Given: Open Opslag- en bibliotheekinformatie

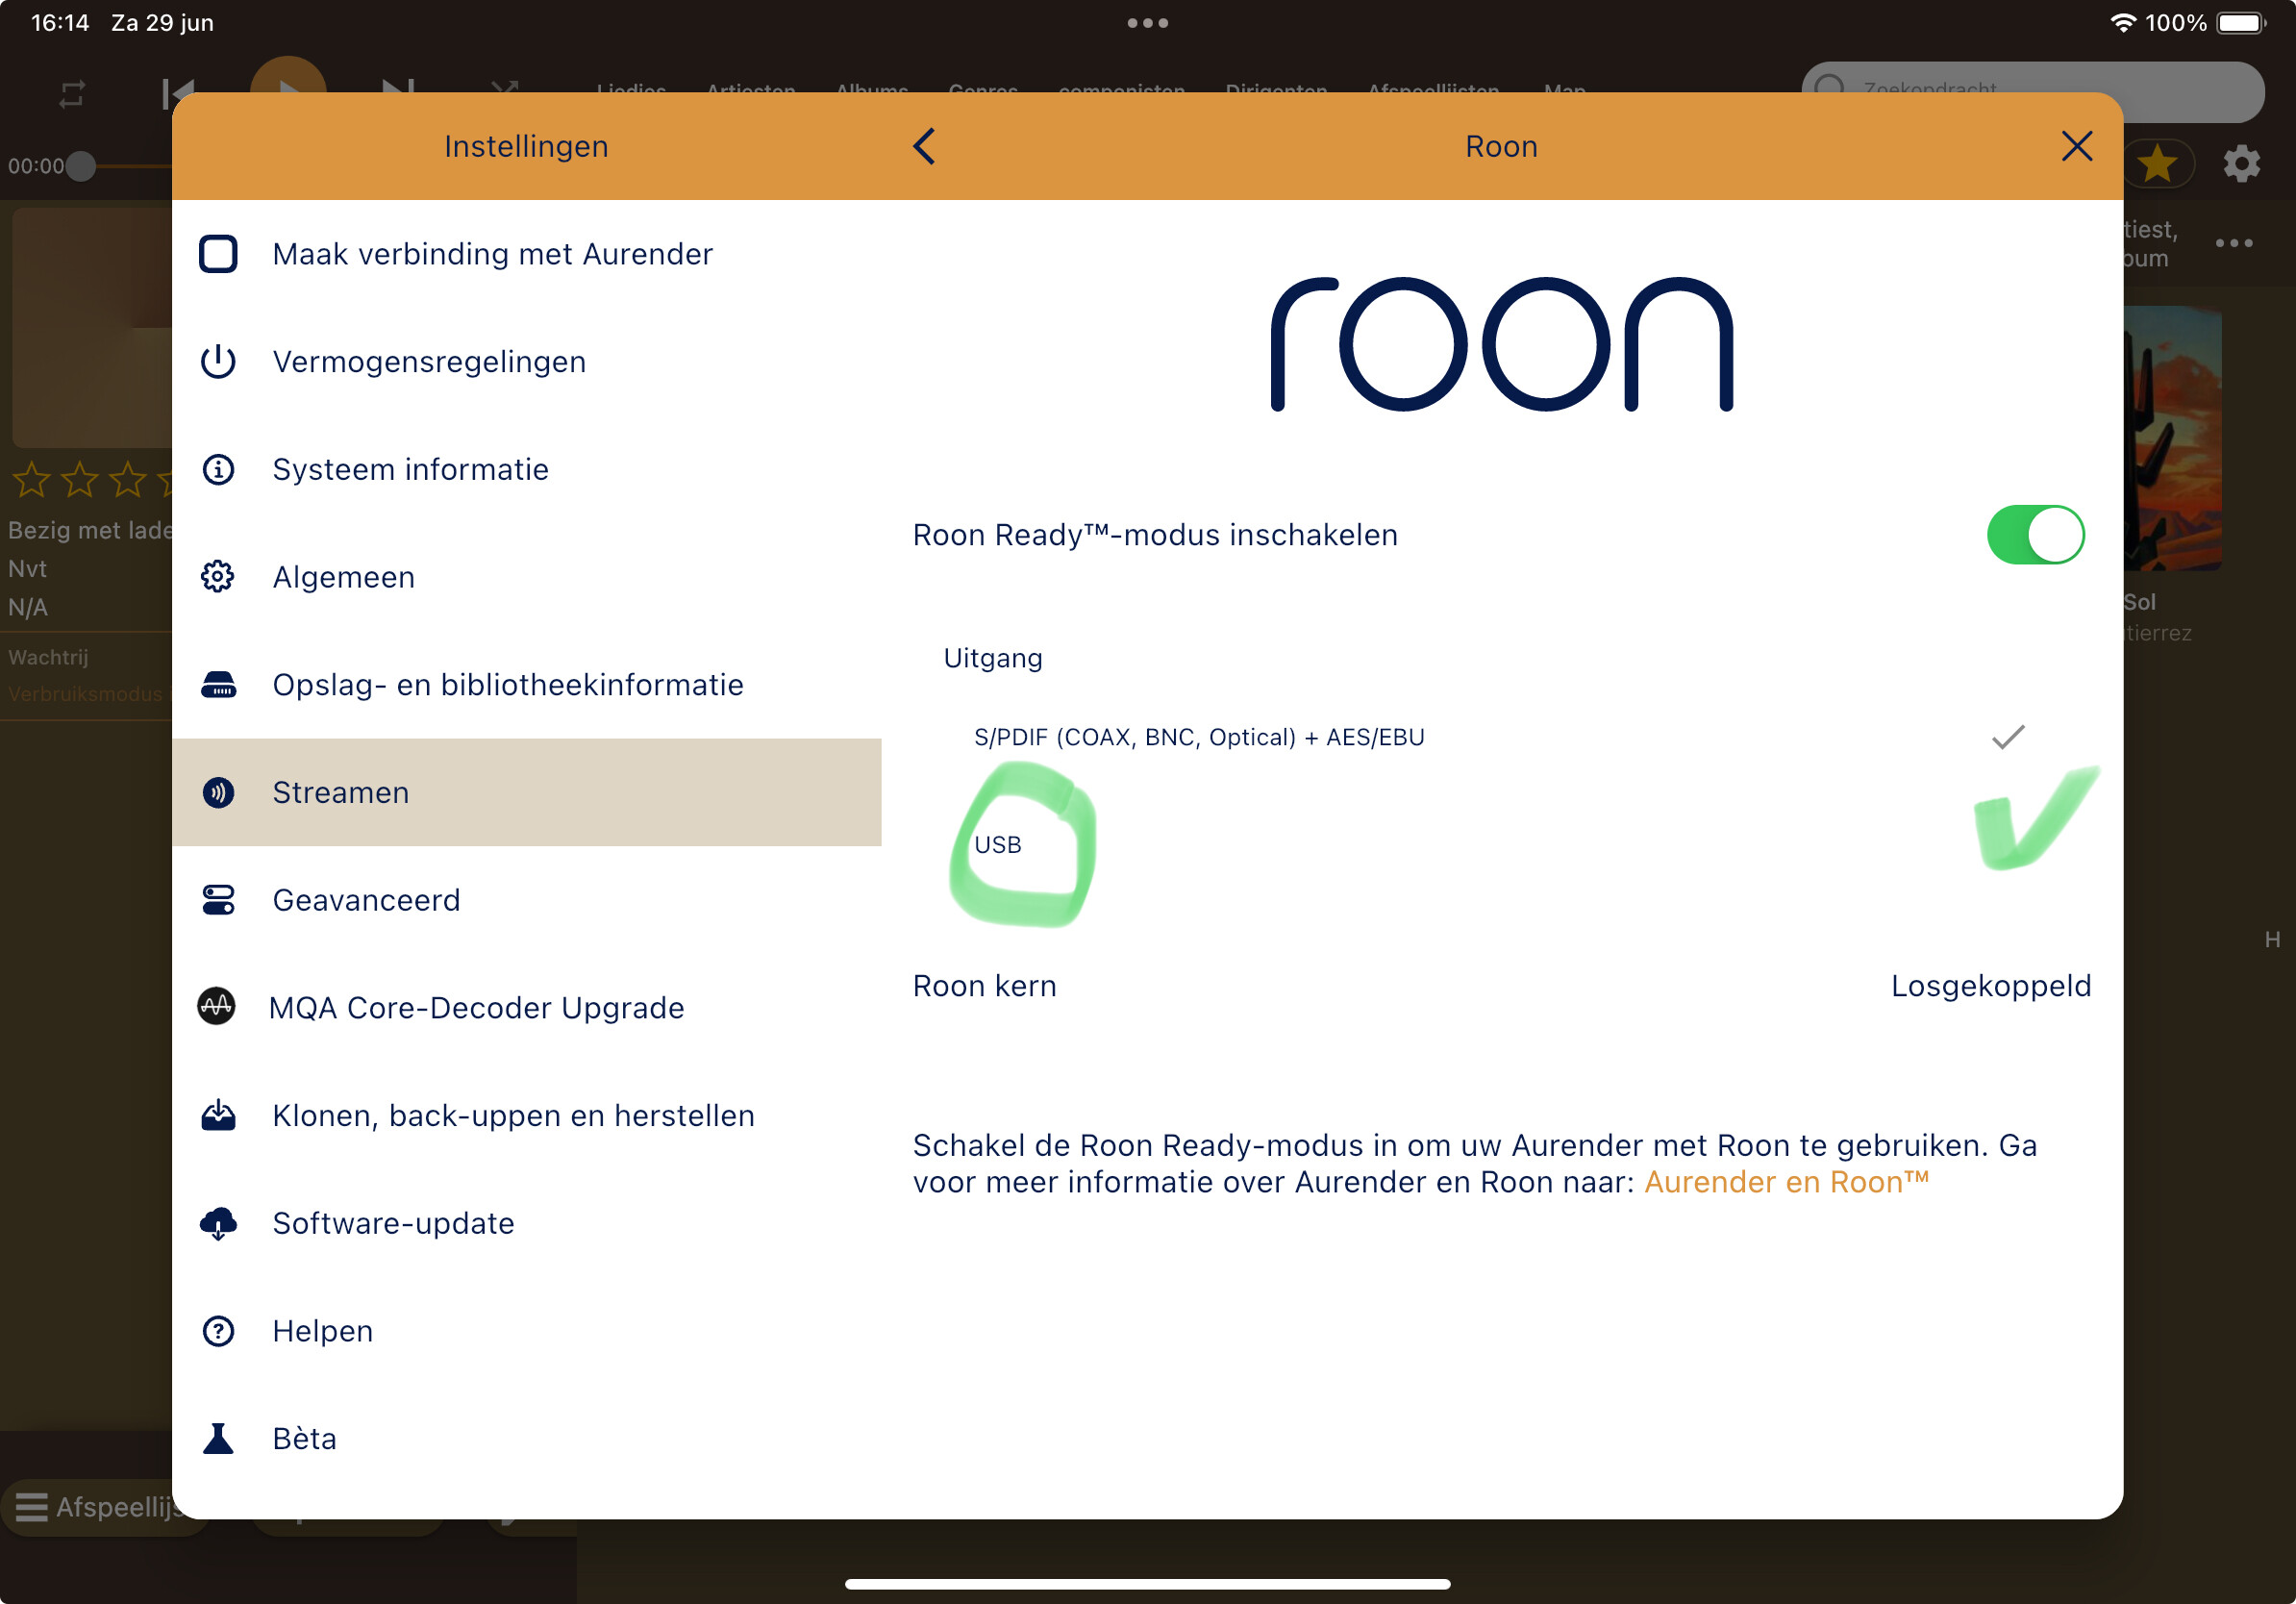Looking at the screenshot, I should [527, 685].
